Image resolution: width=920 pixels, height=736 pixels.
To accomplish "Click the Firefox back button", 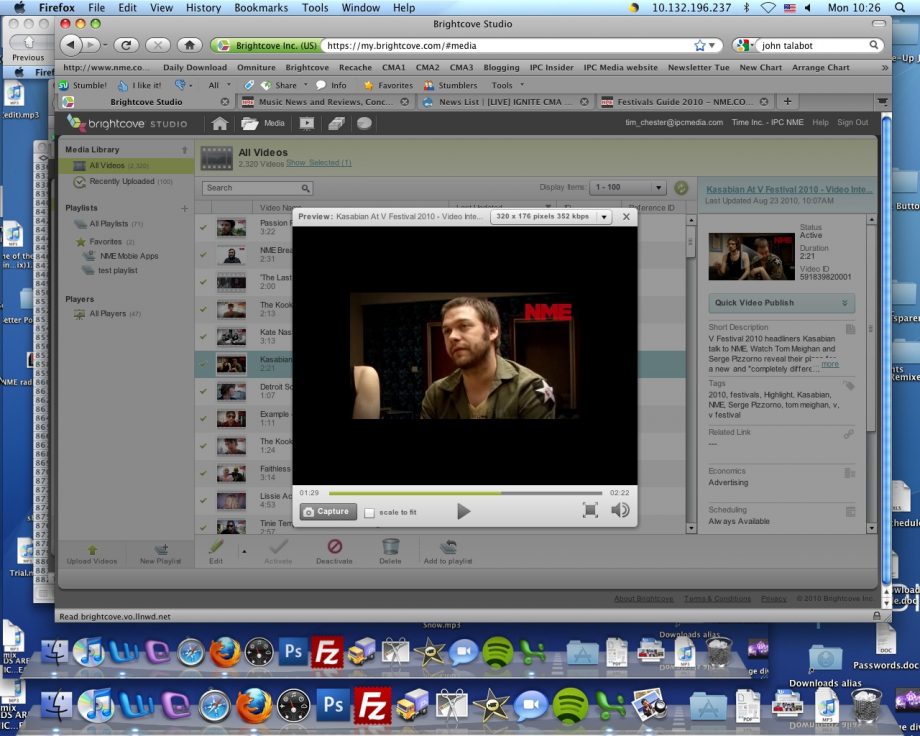I will tap(72, 45).
